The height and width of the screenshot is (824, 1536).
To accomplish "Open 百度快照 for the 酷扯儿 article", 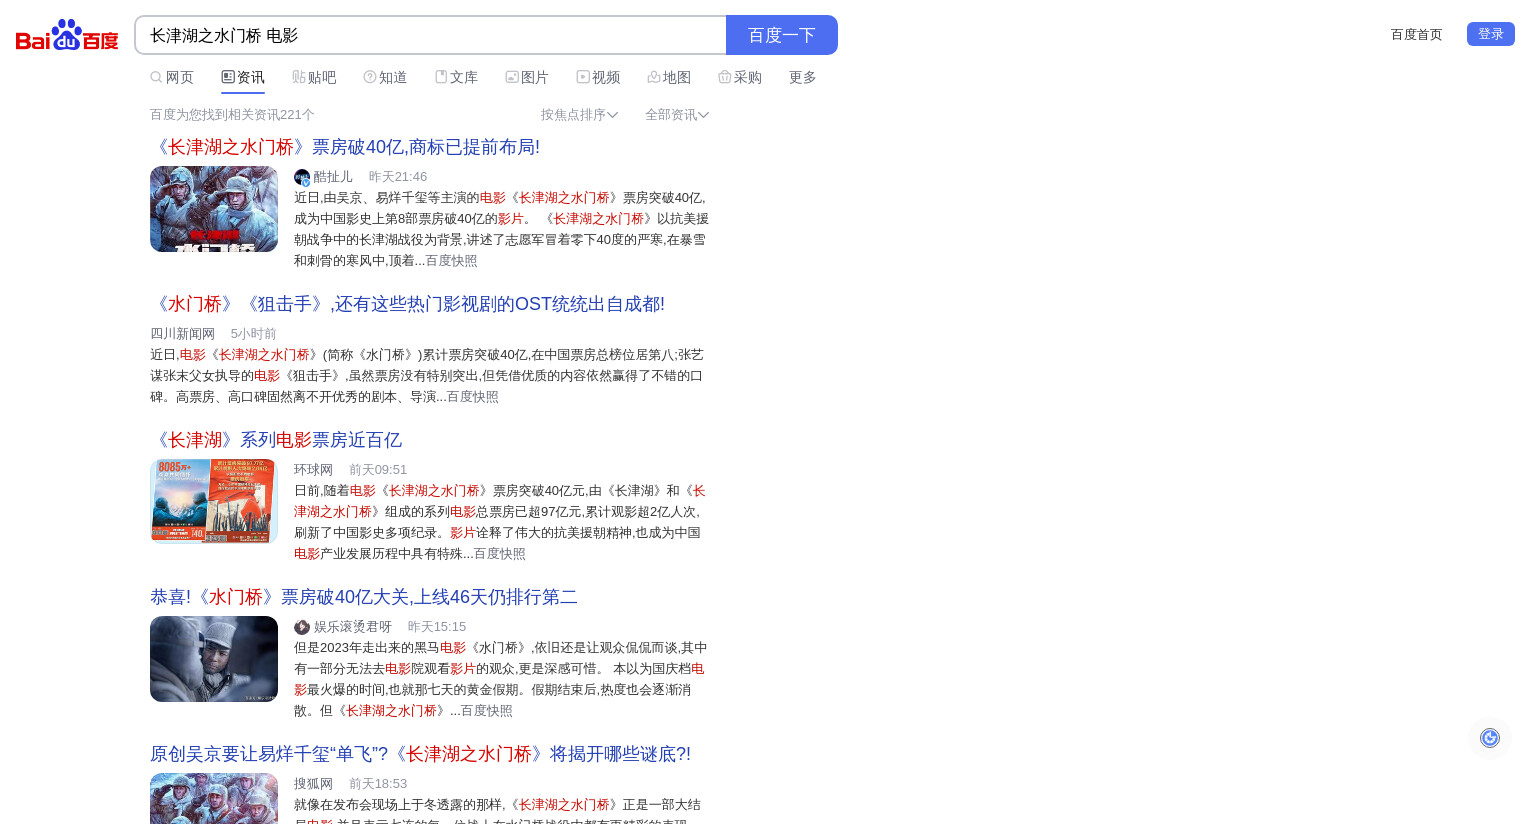I will 451,261.
